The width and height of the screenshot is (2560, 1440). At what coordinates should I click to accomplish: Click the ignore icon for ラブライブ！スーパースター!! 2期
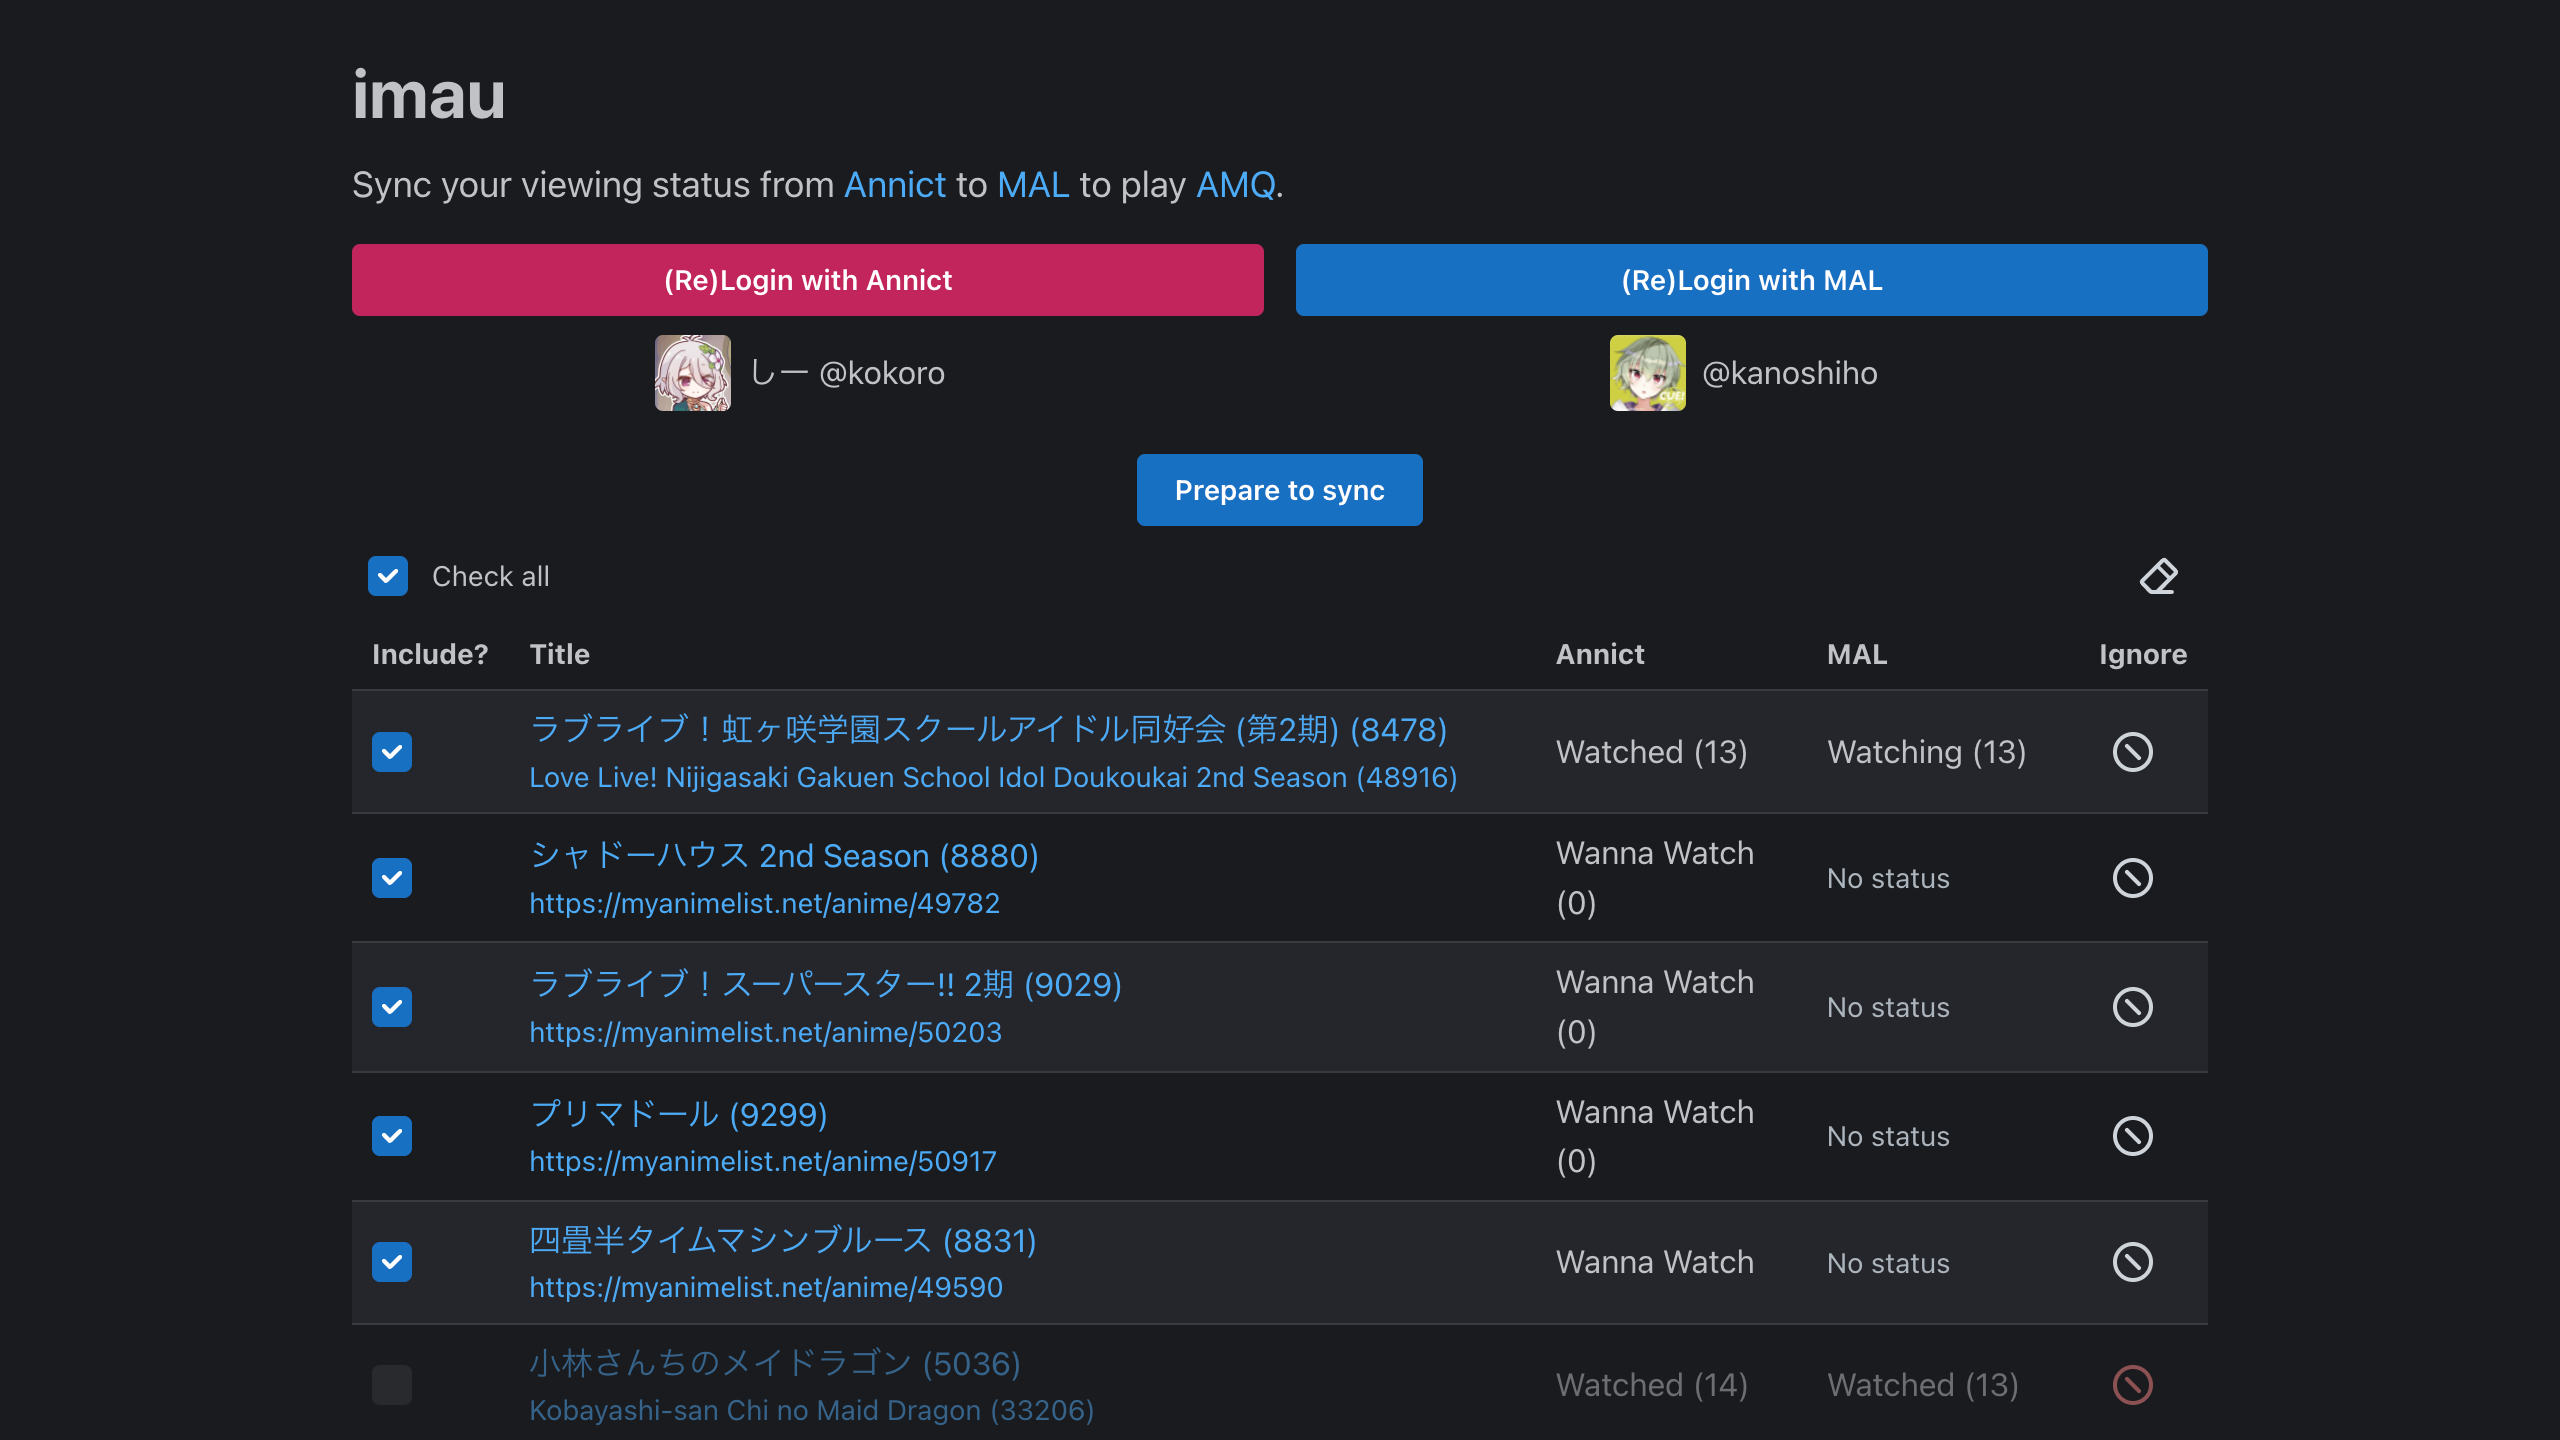click(x=2132, y=1007)
